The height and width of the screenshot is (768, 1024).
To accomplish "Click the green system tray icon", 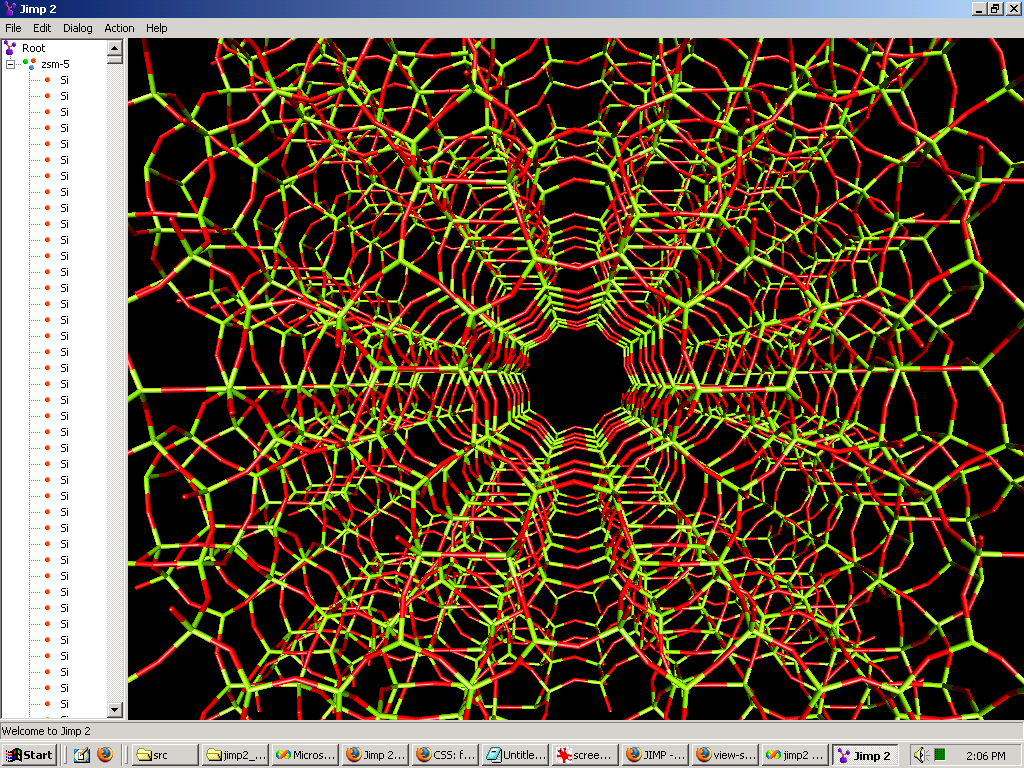I will point(940,754).
